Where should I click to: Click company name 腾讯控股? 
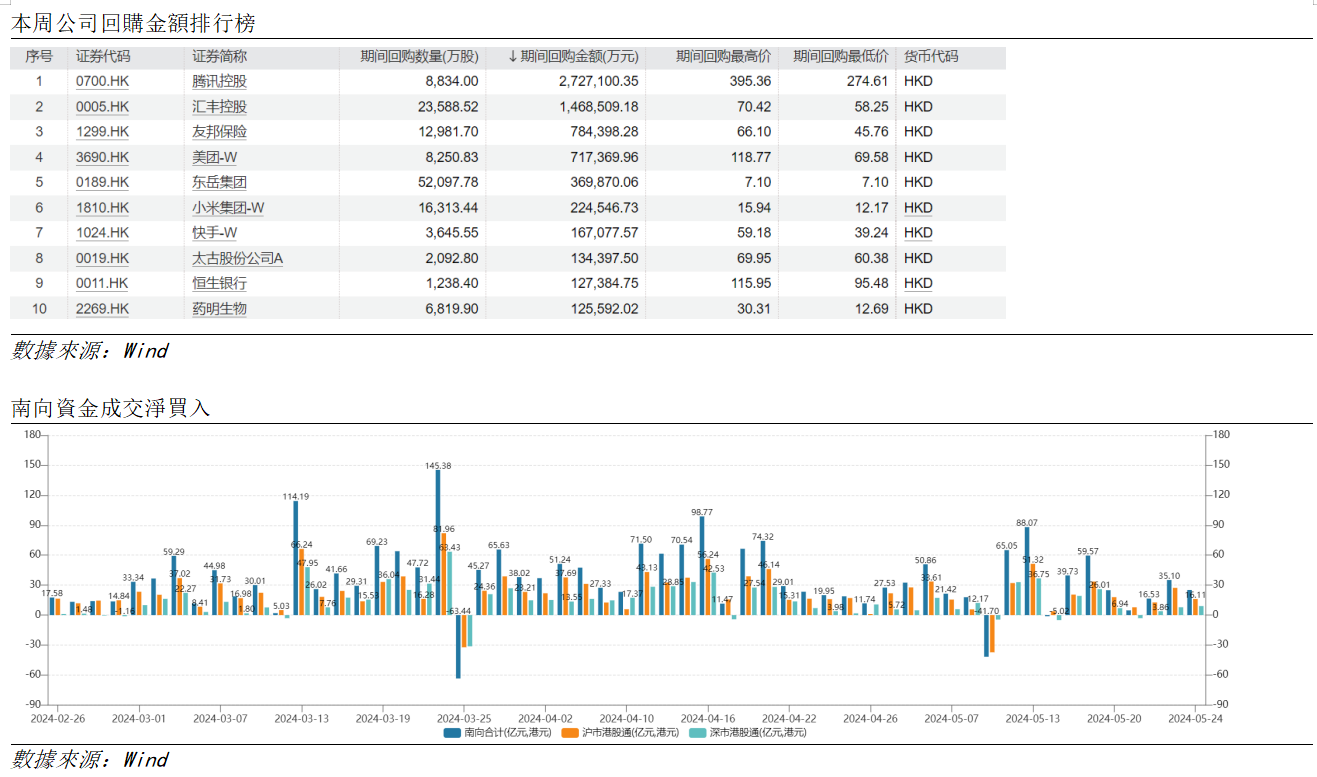(x=219, y=82)
